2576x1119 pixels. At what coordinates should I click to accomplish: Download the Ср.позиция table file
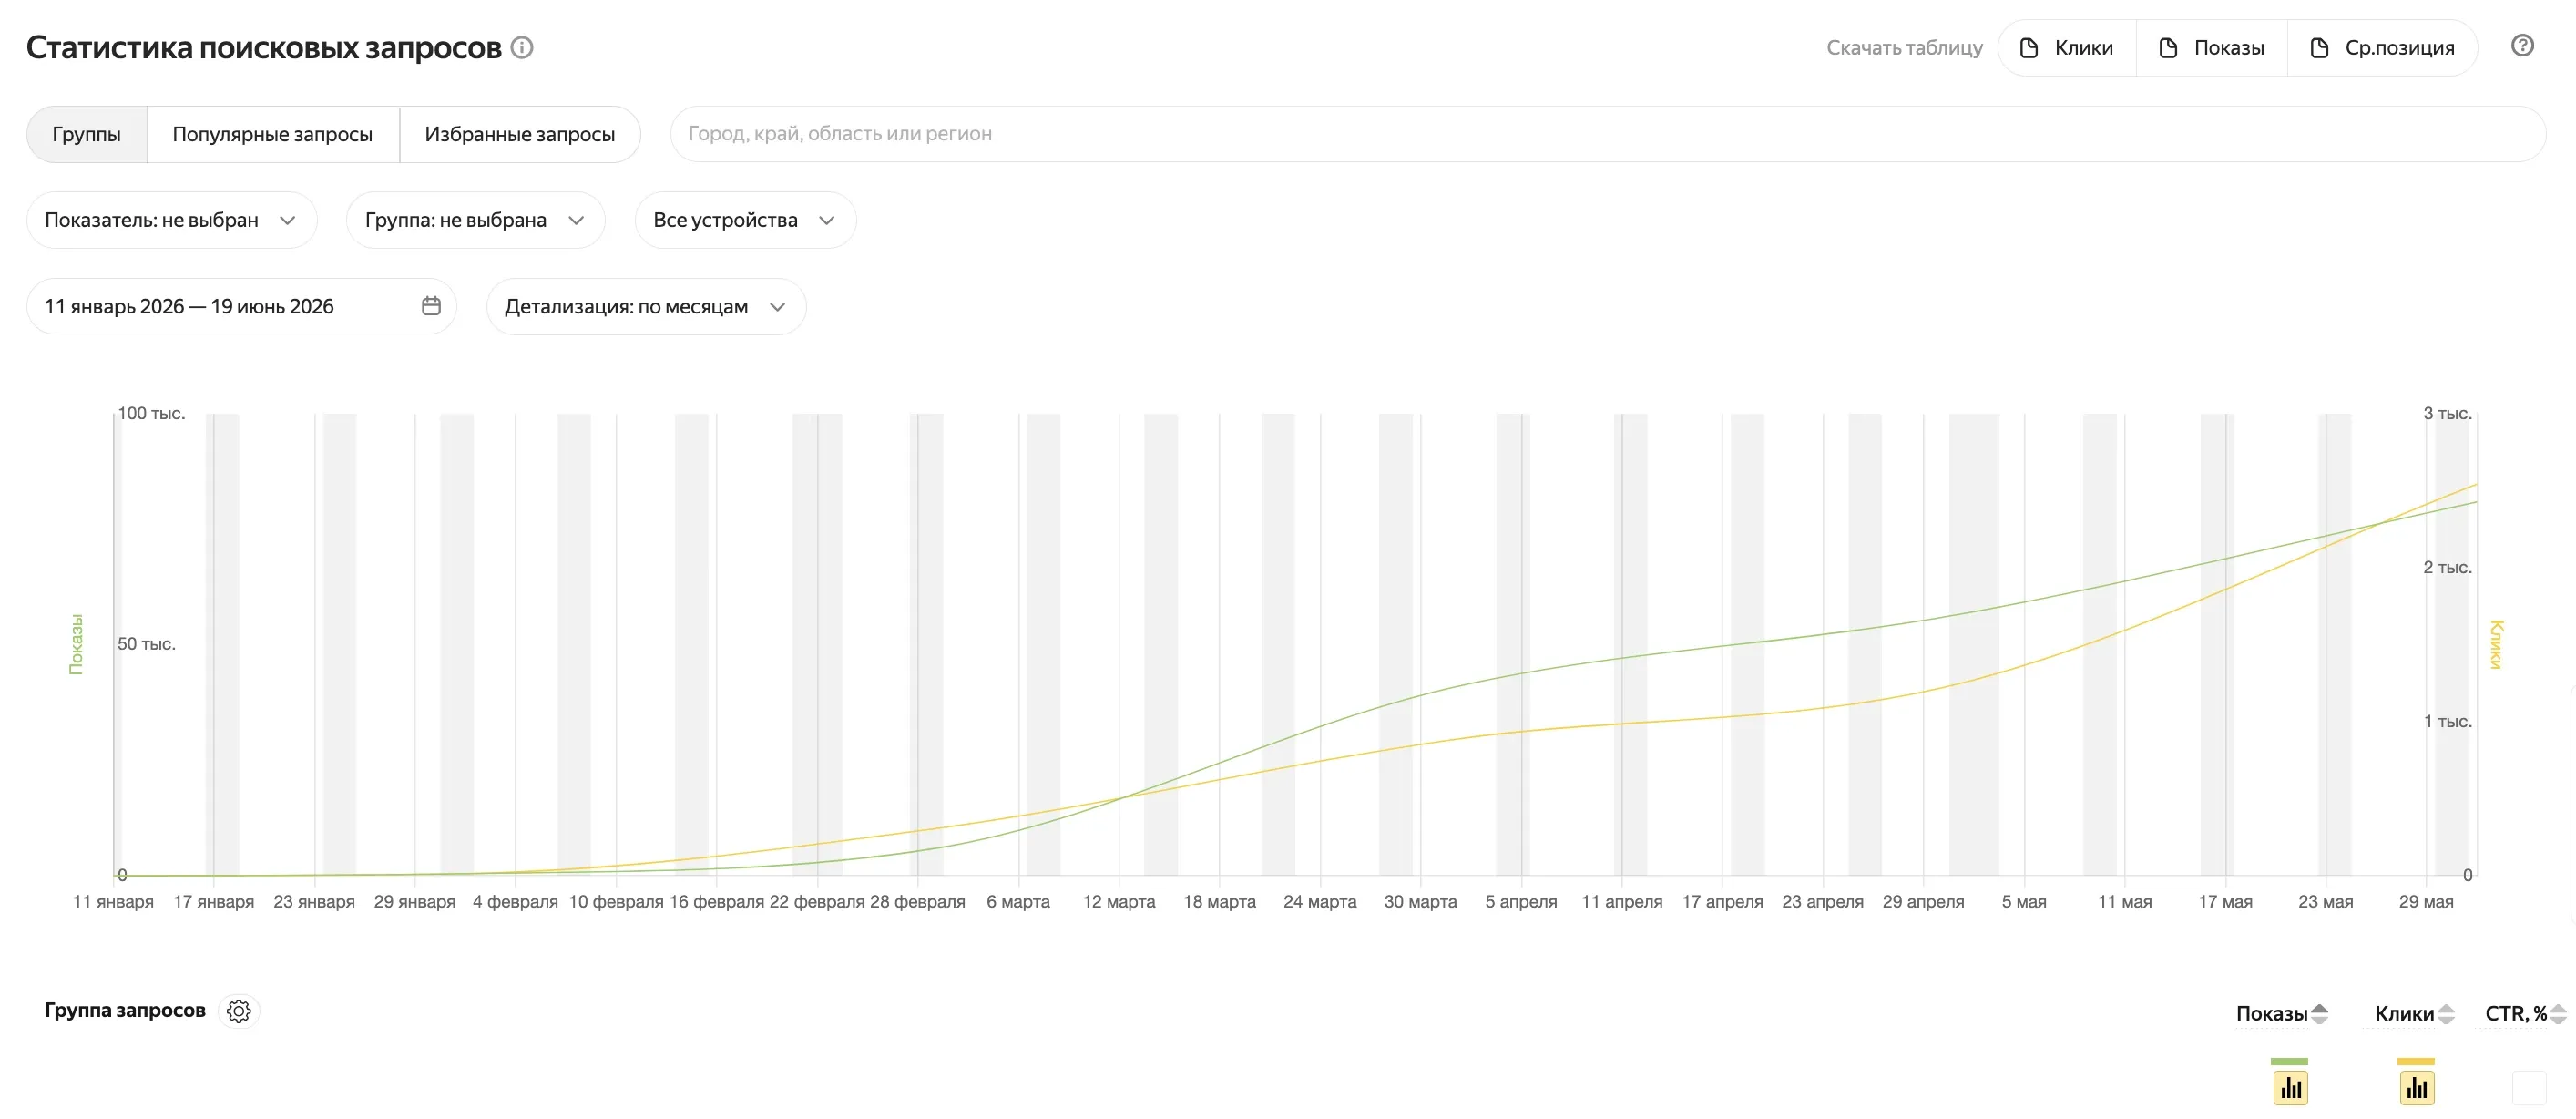pyautogui.click(x=2382, y=48)
